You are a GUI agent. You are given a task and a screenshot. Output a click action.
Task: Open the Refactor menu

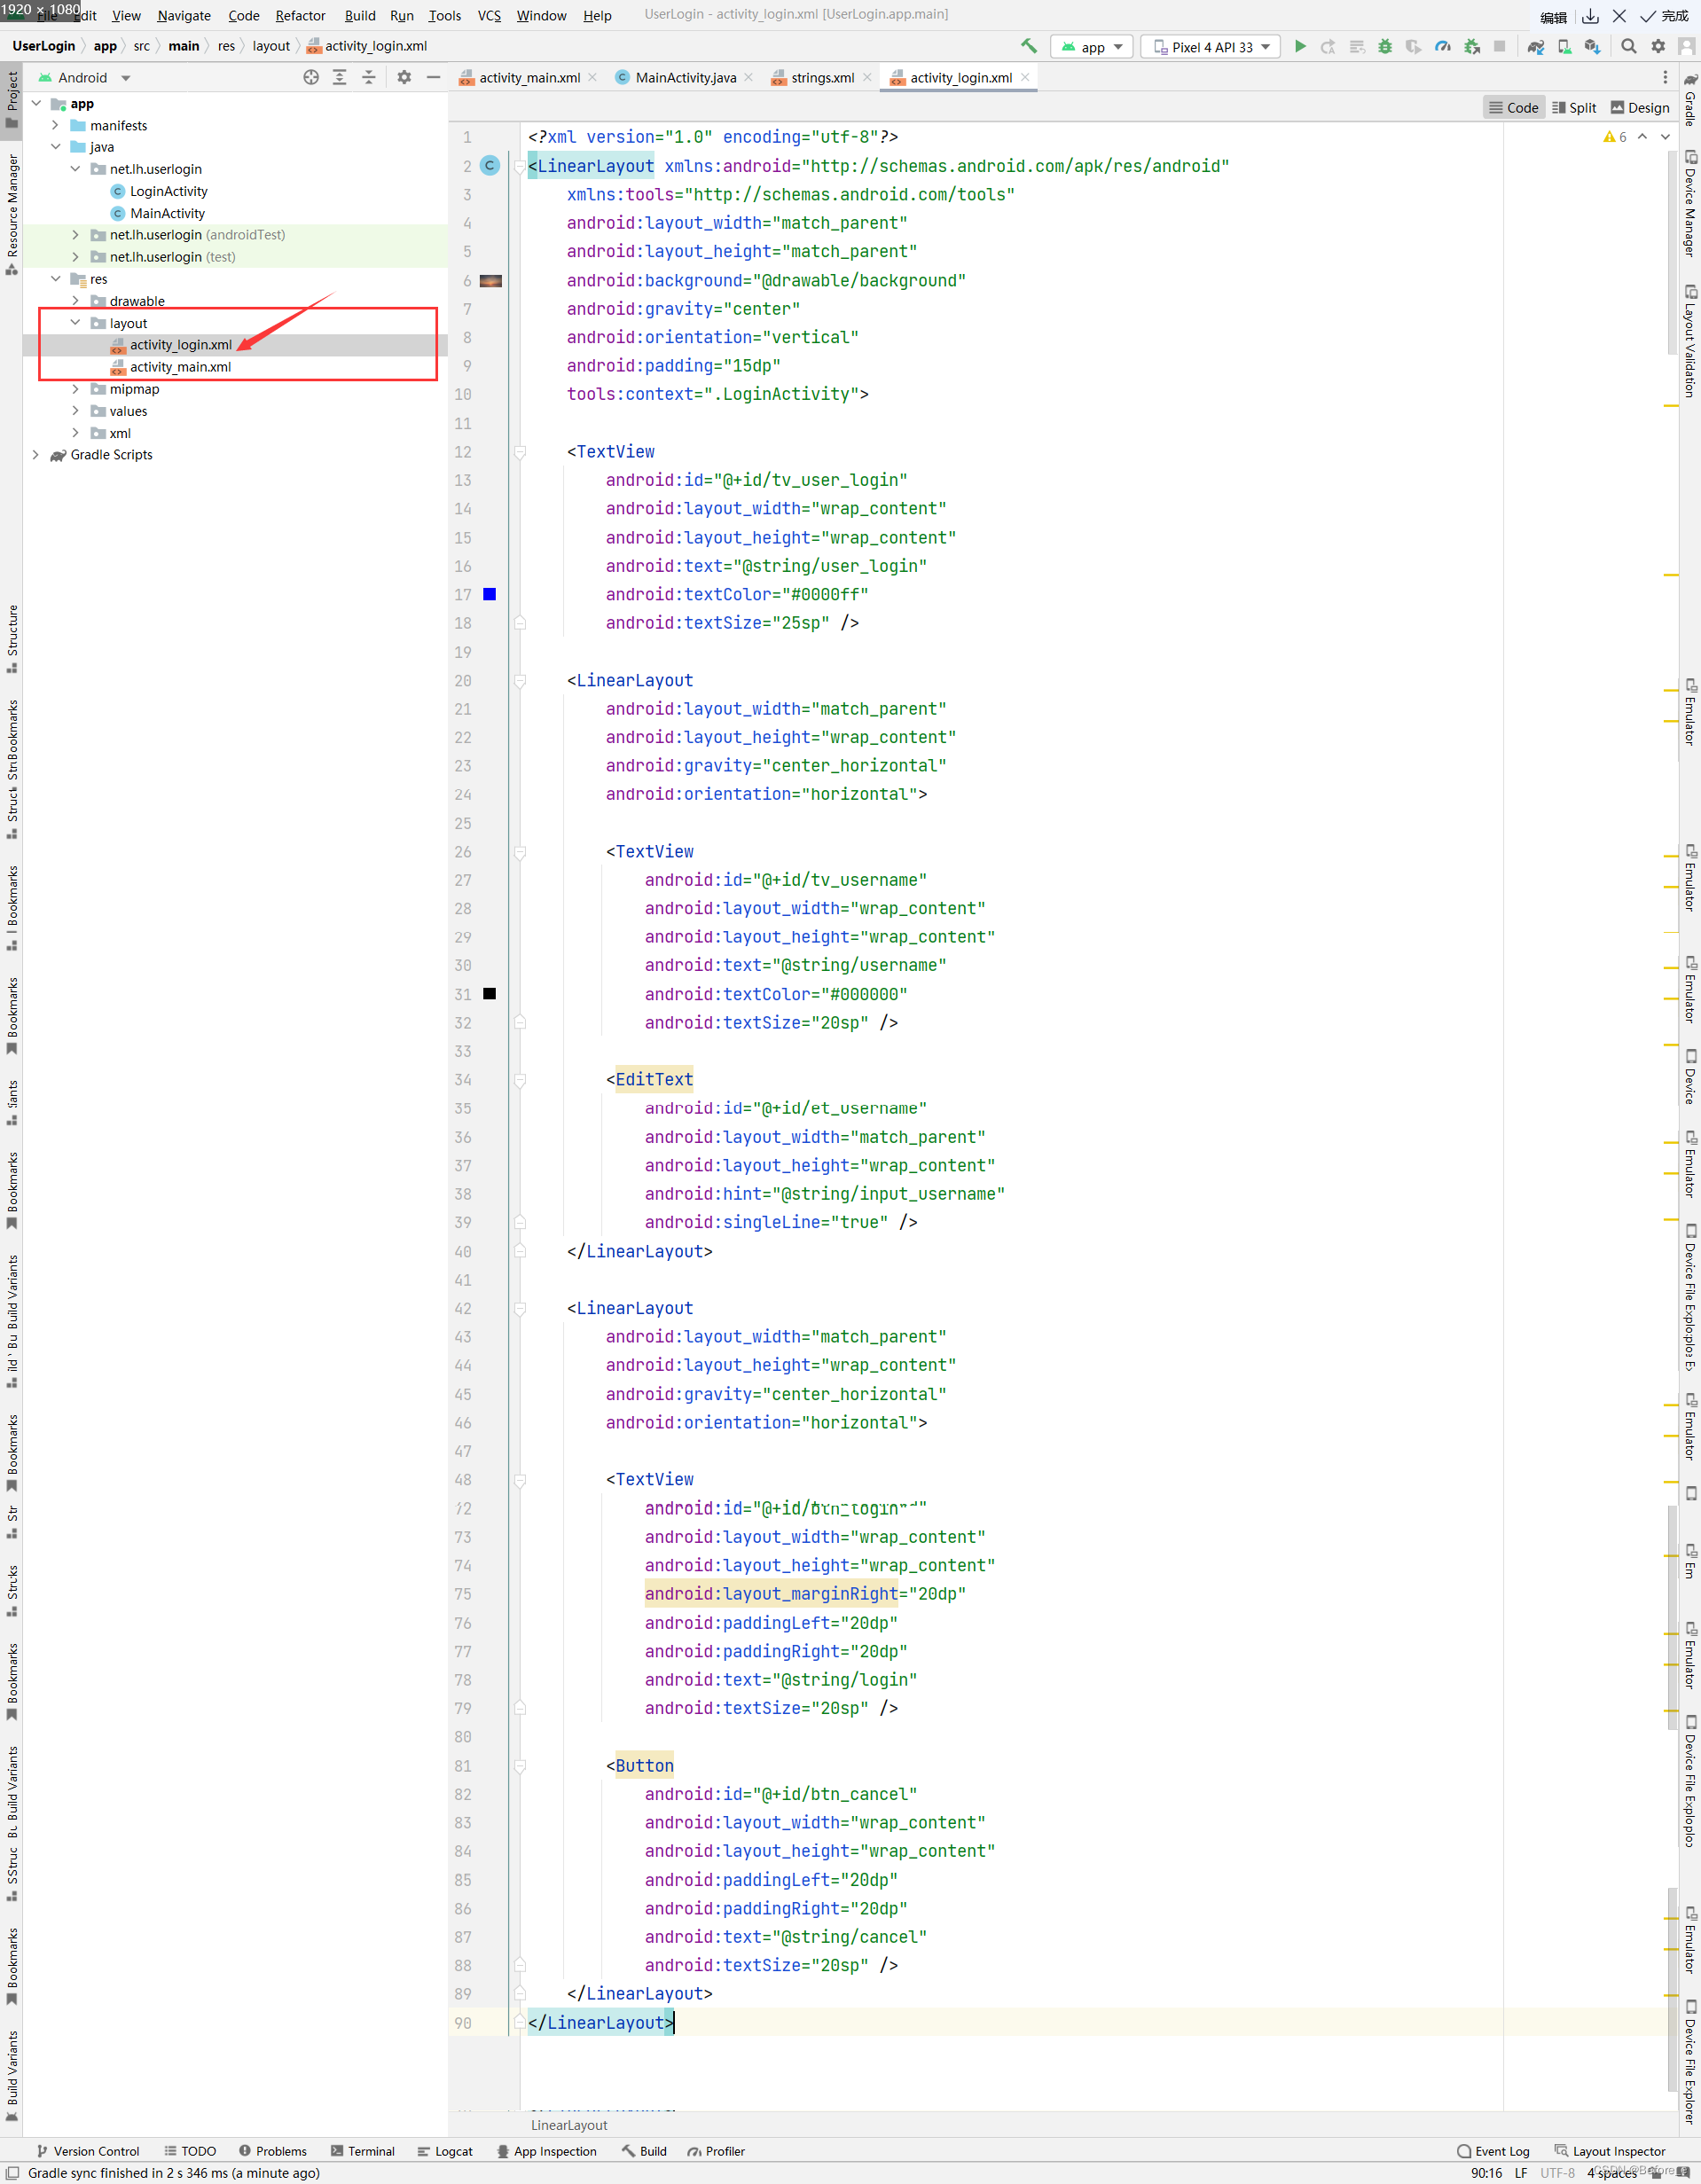coord(300,15)
